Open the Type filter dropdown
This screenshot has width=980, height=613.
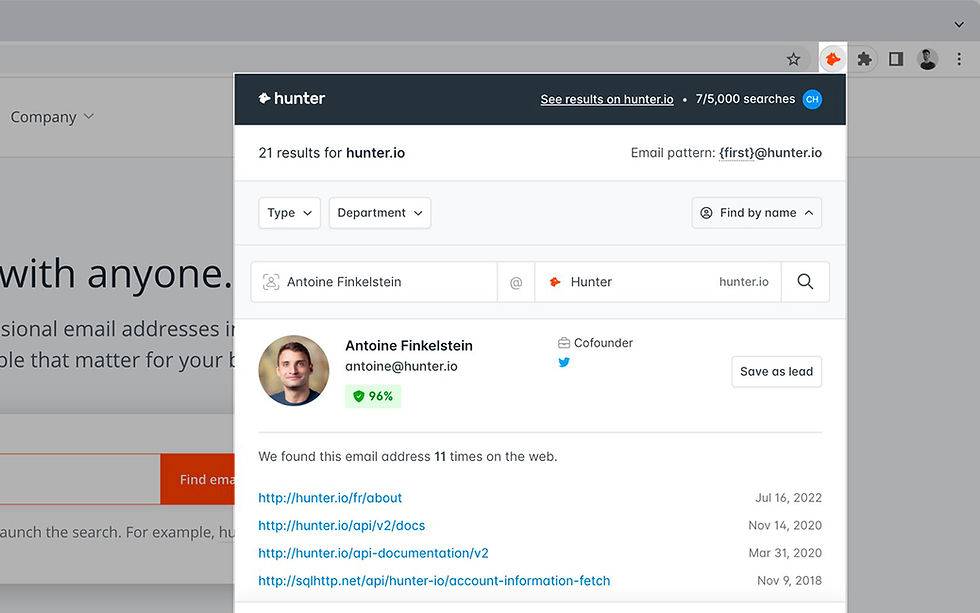pyautogui.click(x=289, y=212)
